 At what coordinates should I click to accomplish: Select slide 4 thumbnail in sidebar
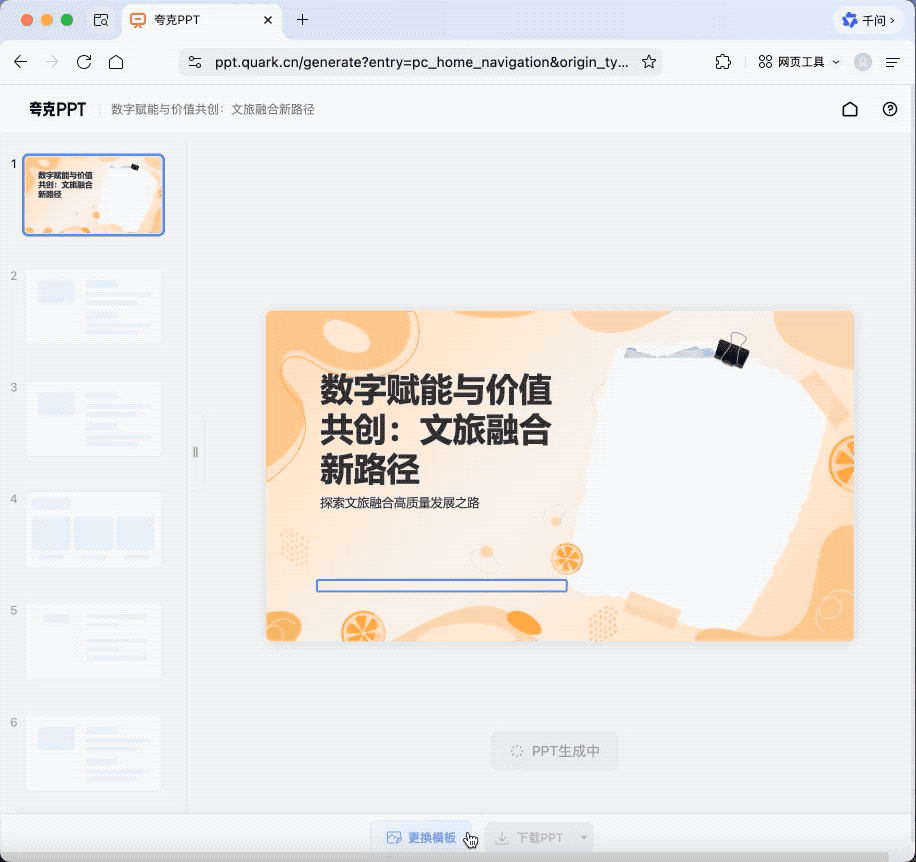click(x=94, y=529)
